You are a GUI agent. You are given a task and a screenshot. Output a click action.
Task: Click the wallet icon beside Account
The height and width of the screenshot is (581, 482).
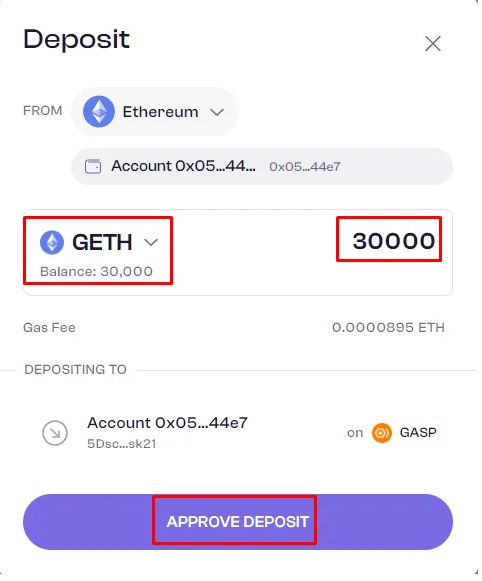[93, 166]
